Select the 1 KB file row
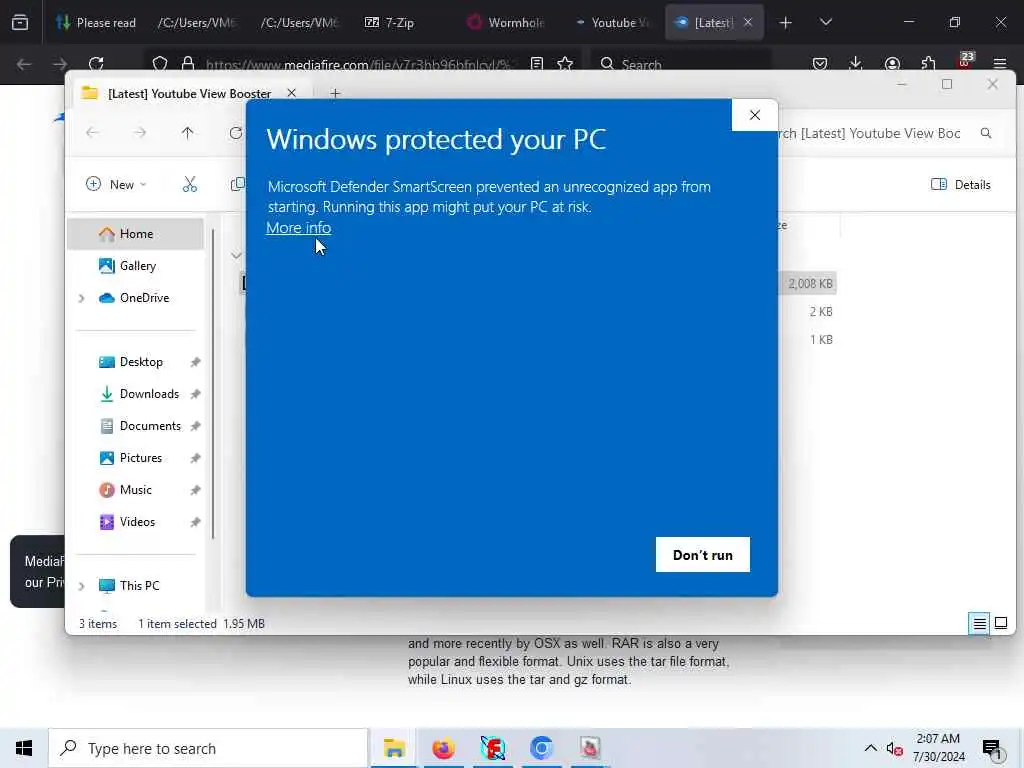 coord(820,340)
